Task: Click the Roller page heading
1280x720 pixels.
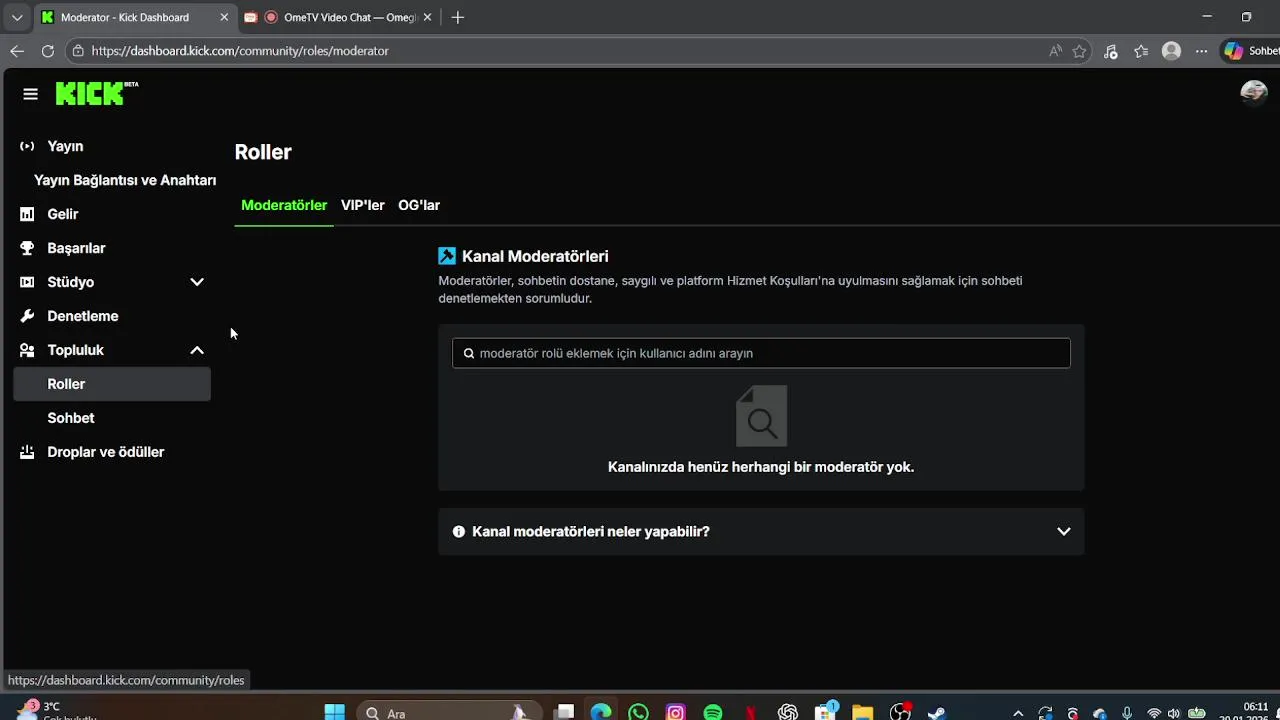Action: [x=263, y=152]
